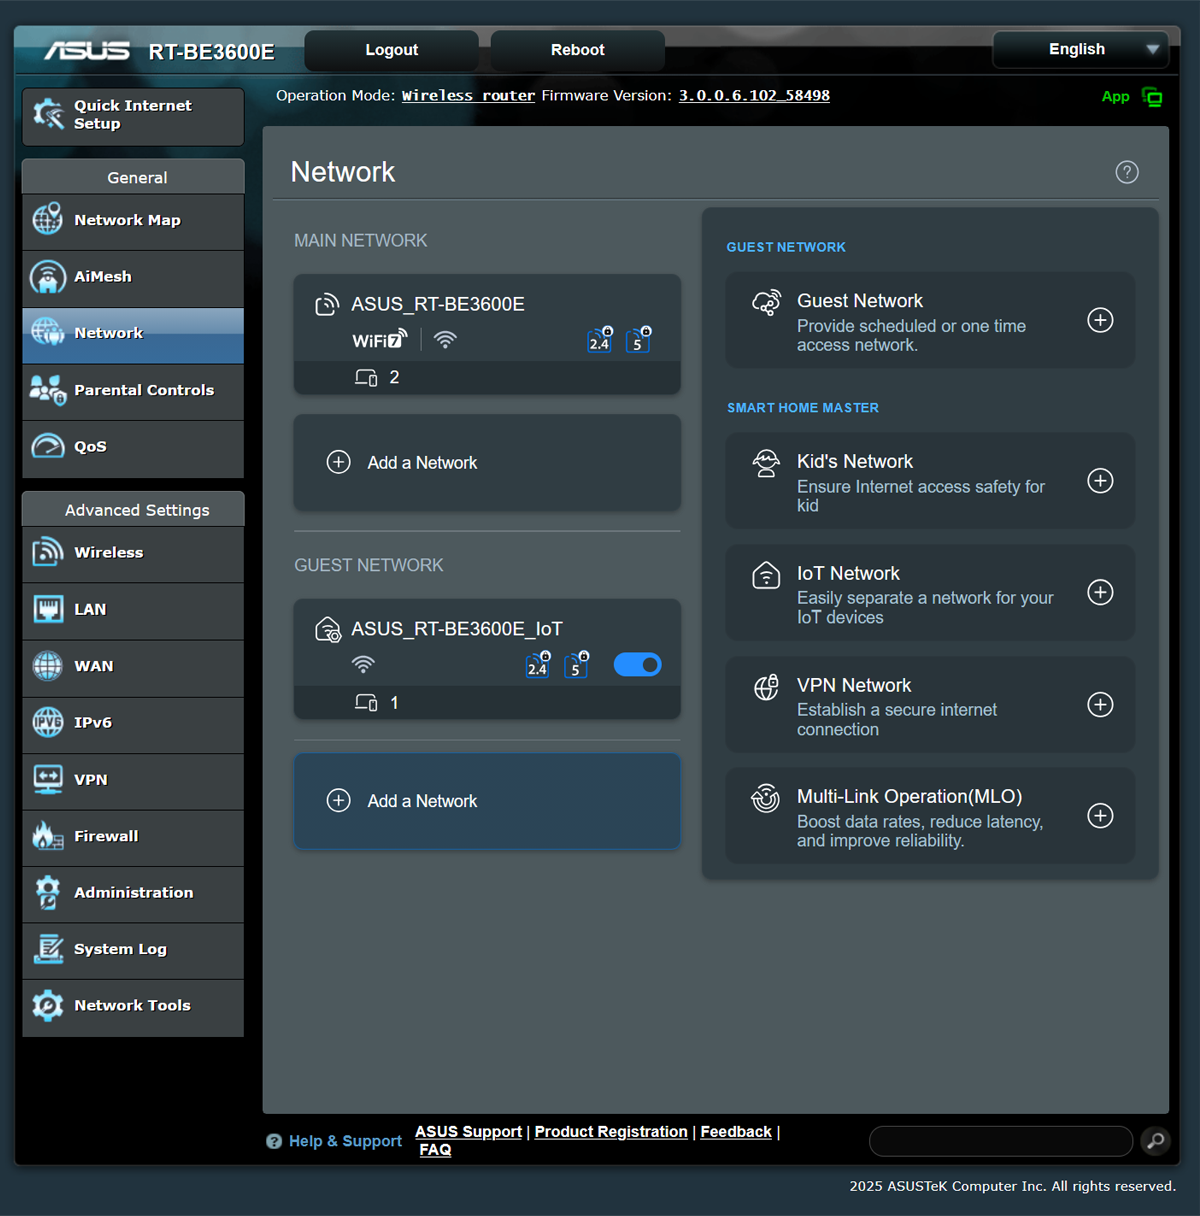The width and height of the screenshot is (1200, 1216).
Task: Open Quick Internet Setup wizard icon
Action: pos(48,114)
